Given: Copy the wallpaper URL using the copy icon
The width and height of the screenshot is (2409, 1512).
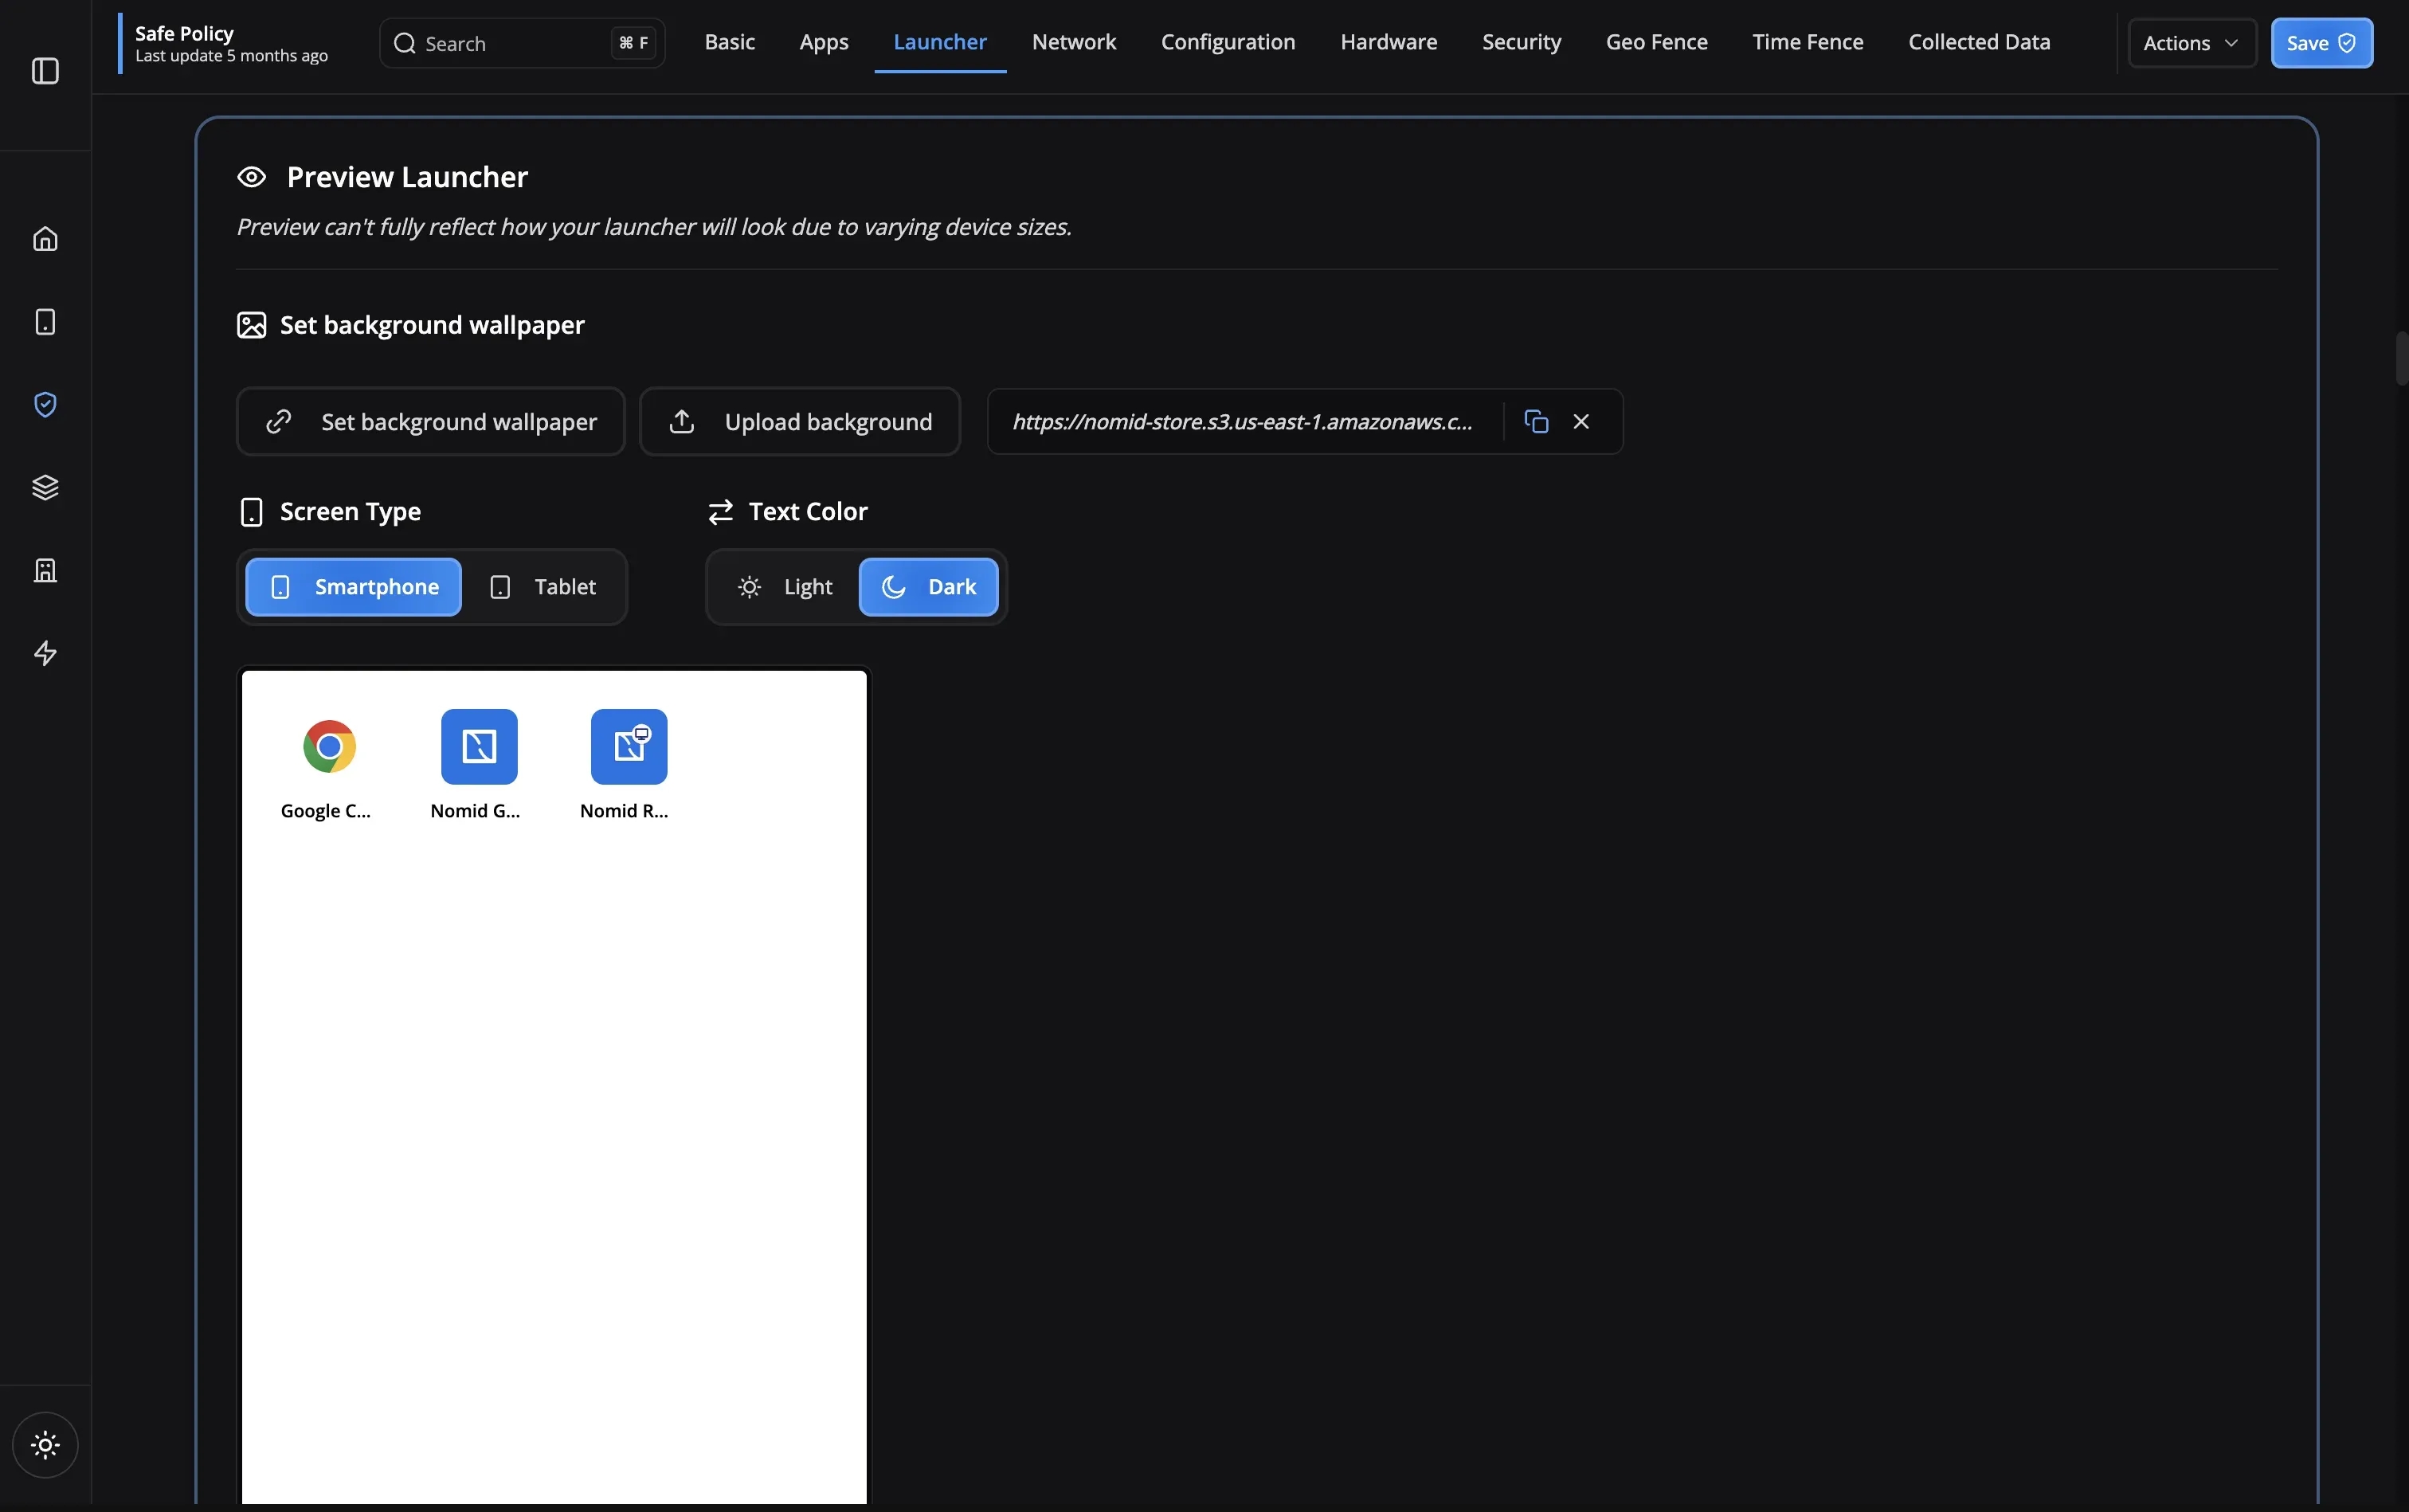Looking at the screenshot, I should (x=1535, y=421).
